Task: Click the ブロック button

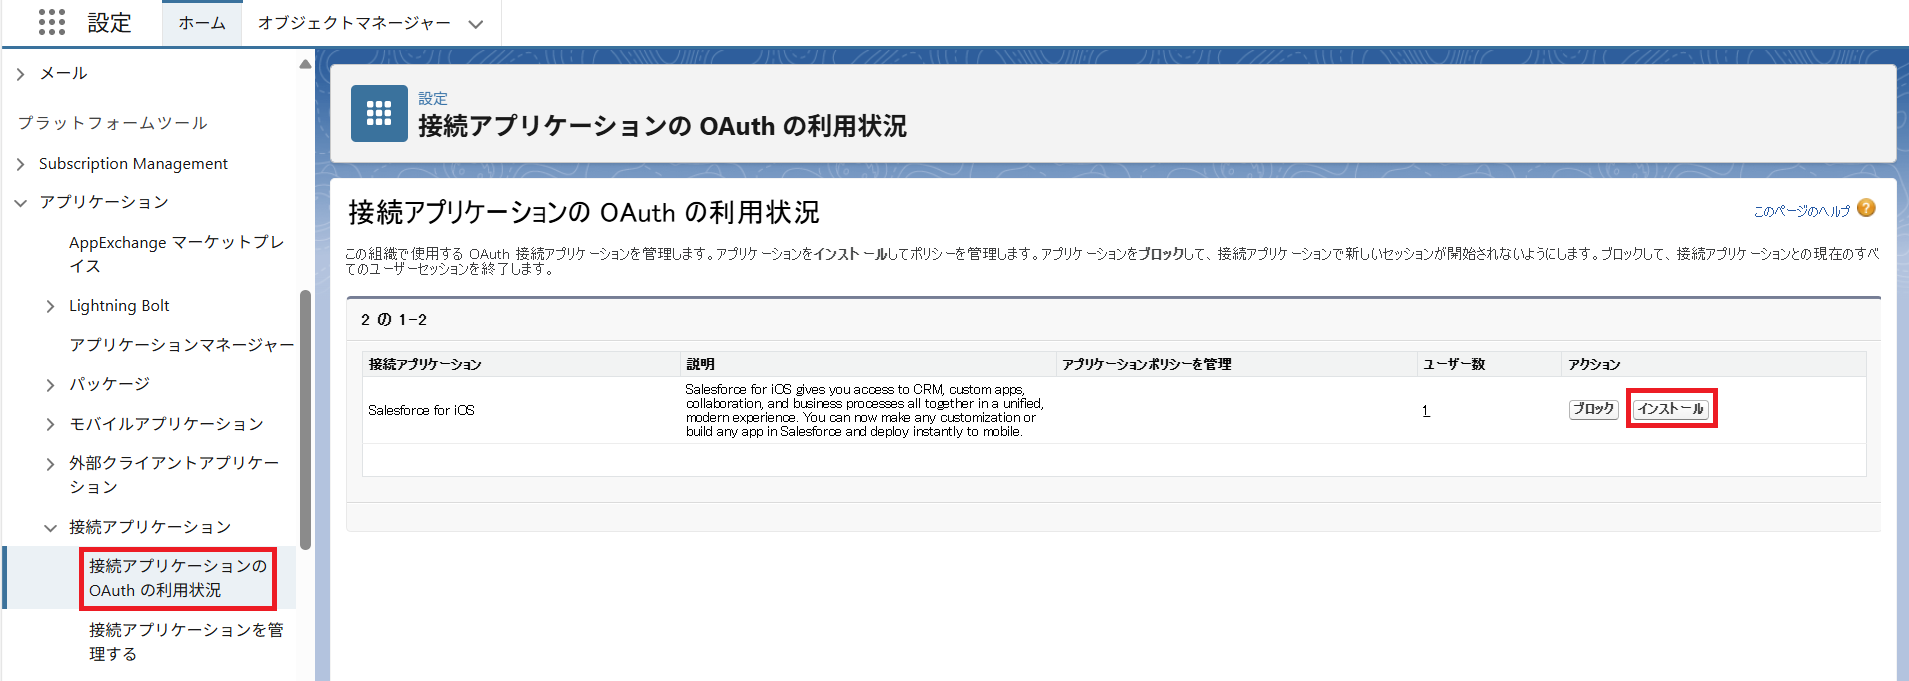Action: point(1593,409)
